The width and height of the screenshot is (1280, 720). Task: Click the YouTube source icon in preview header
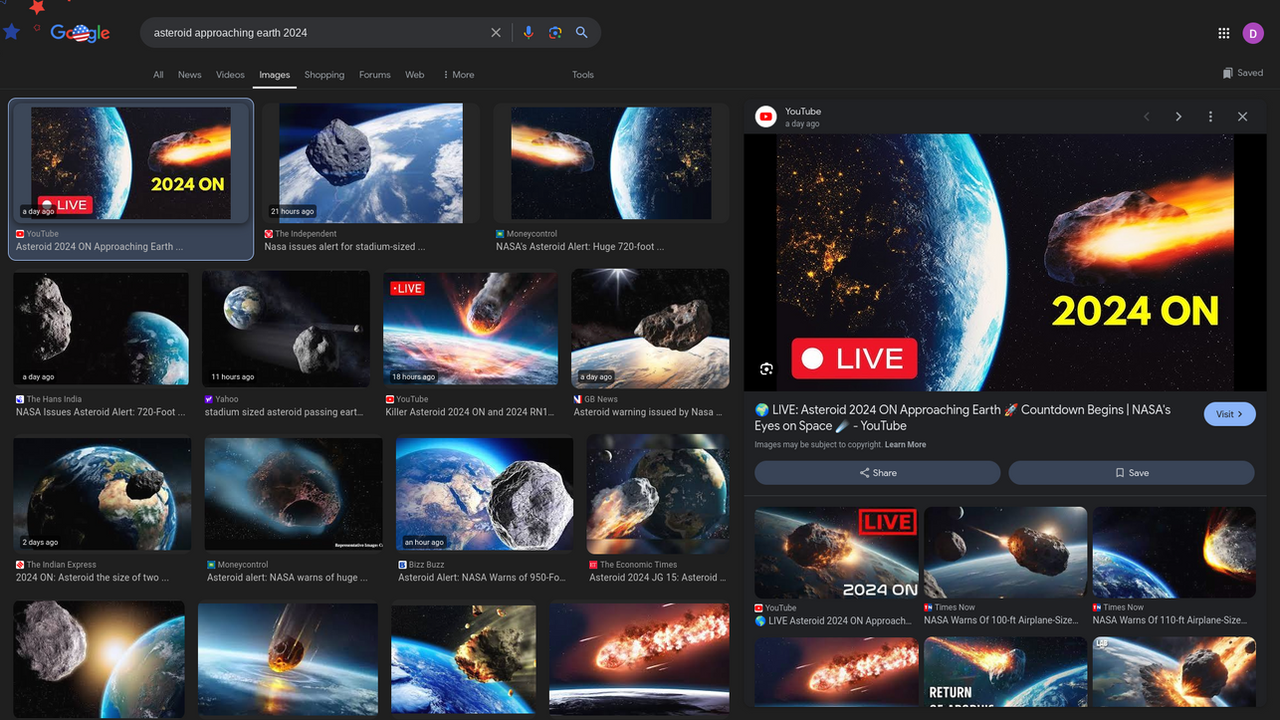click(x=766, y=117)
